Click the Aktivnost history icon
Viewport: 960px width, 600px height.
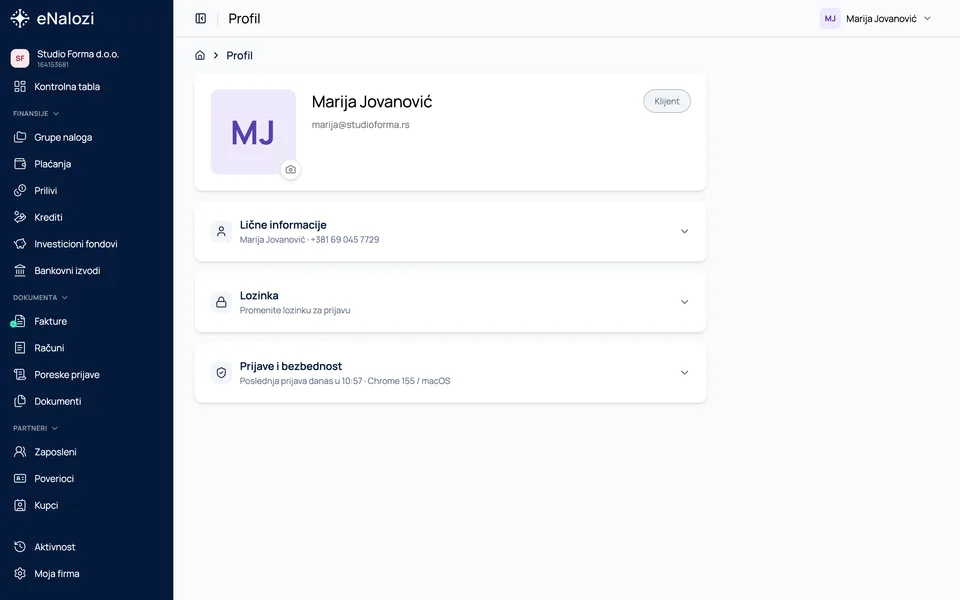click(20, 547)
